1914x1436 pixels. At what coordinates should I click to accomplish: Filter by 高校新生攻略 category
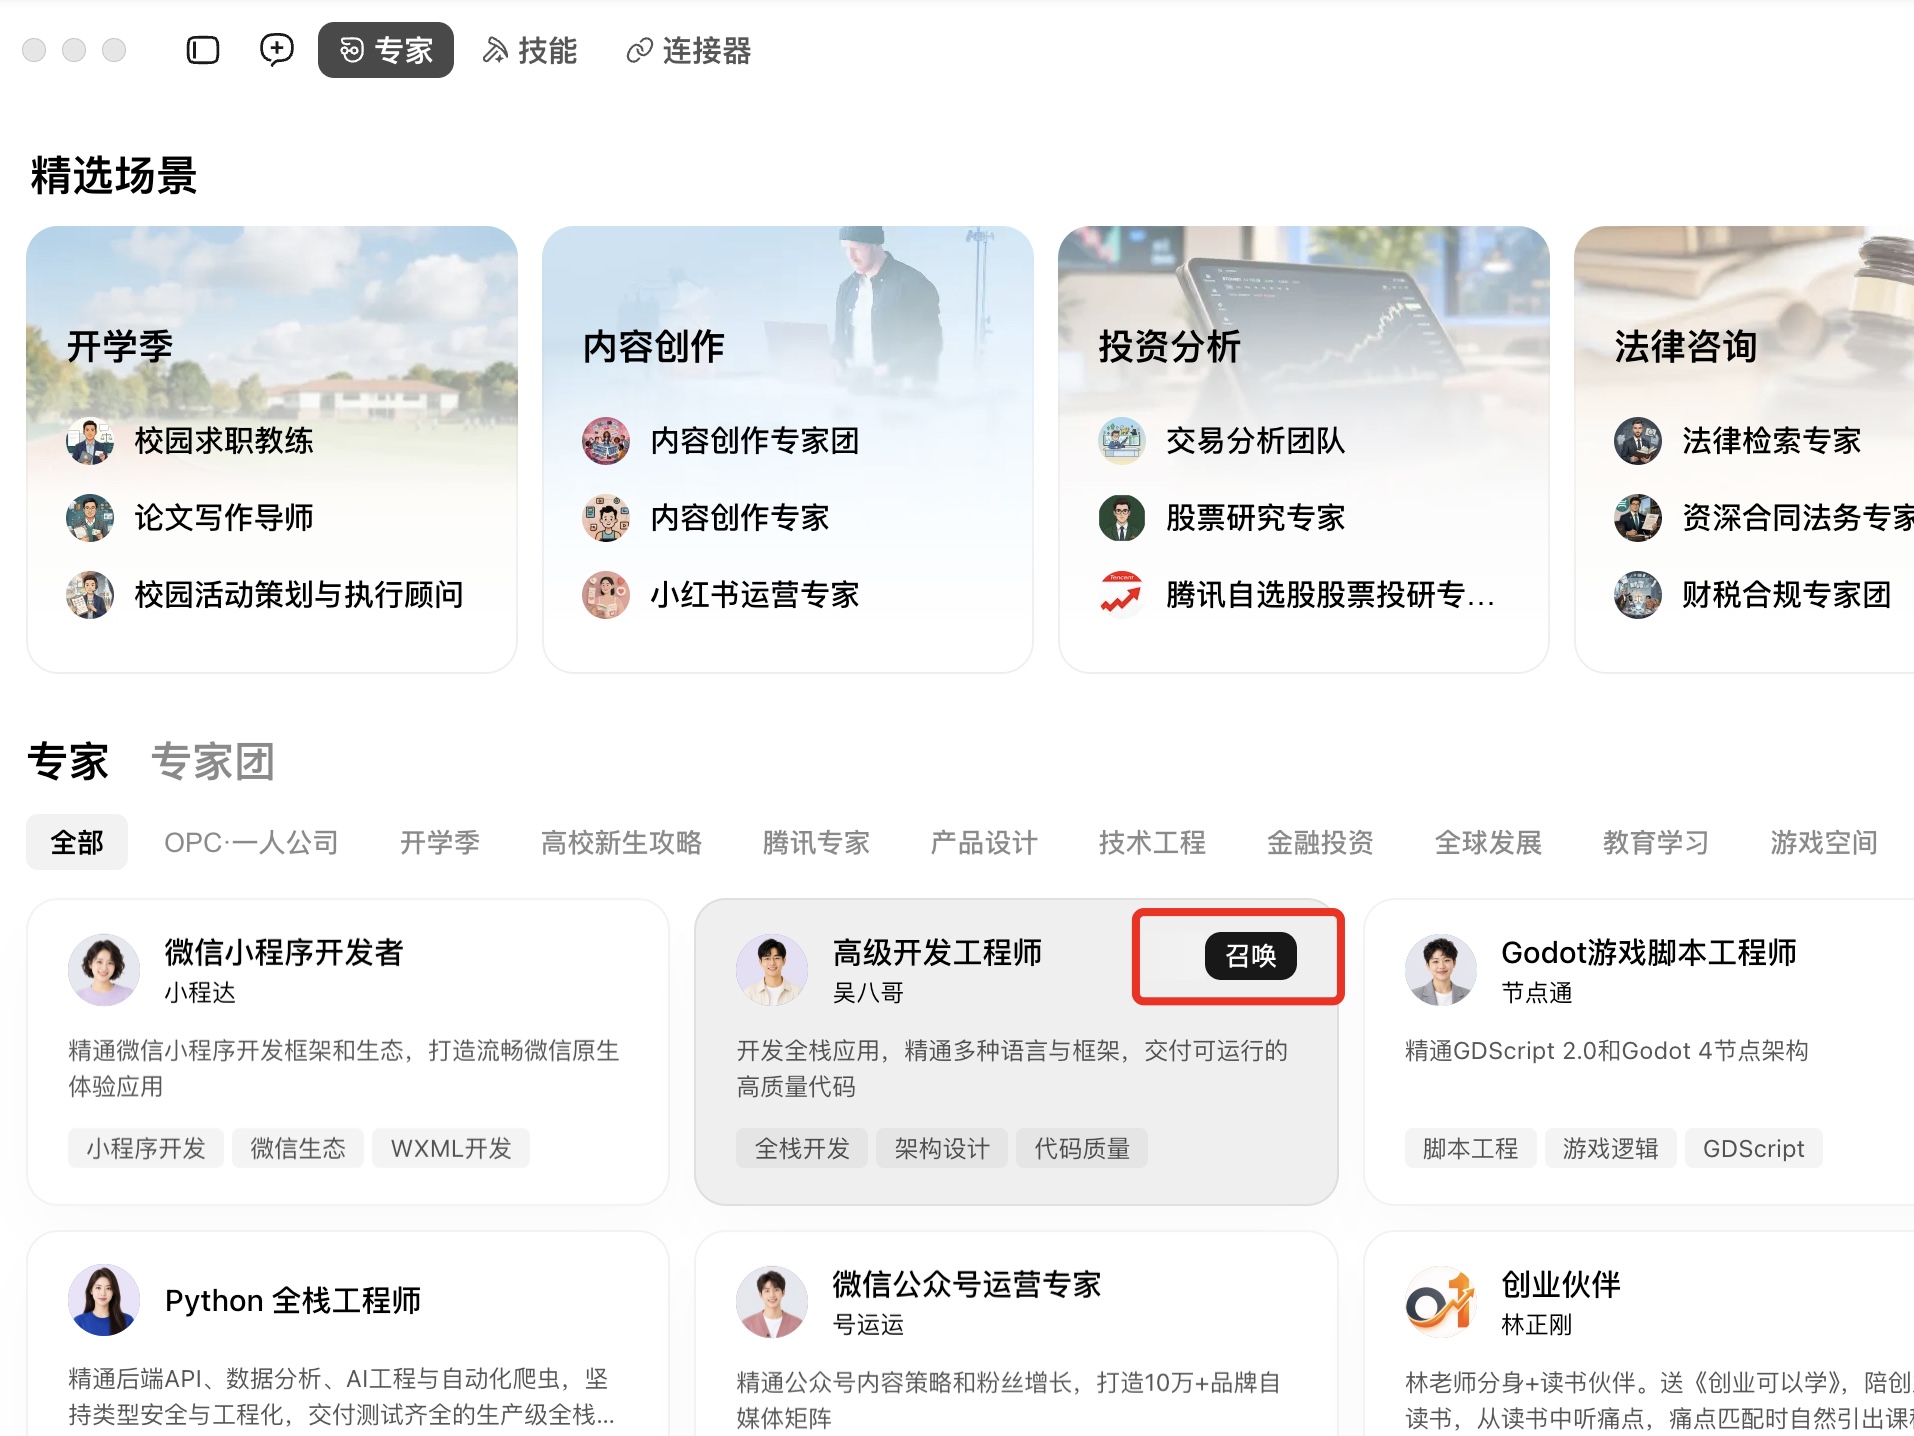point(621,842)
